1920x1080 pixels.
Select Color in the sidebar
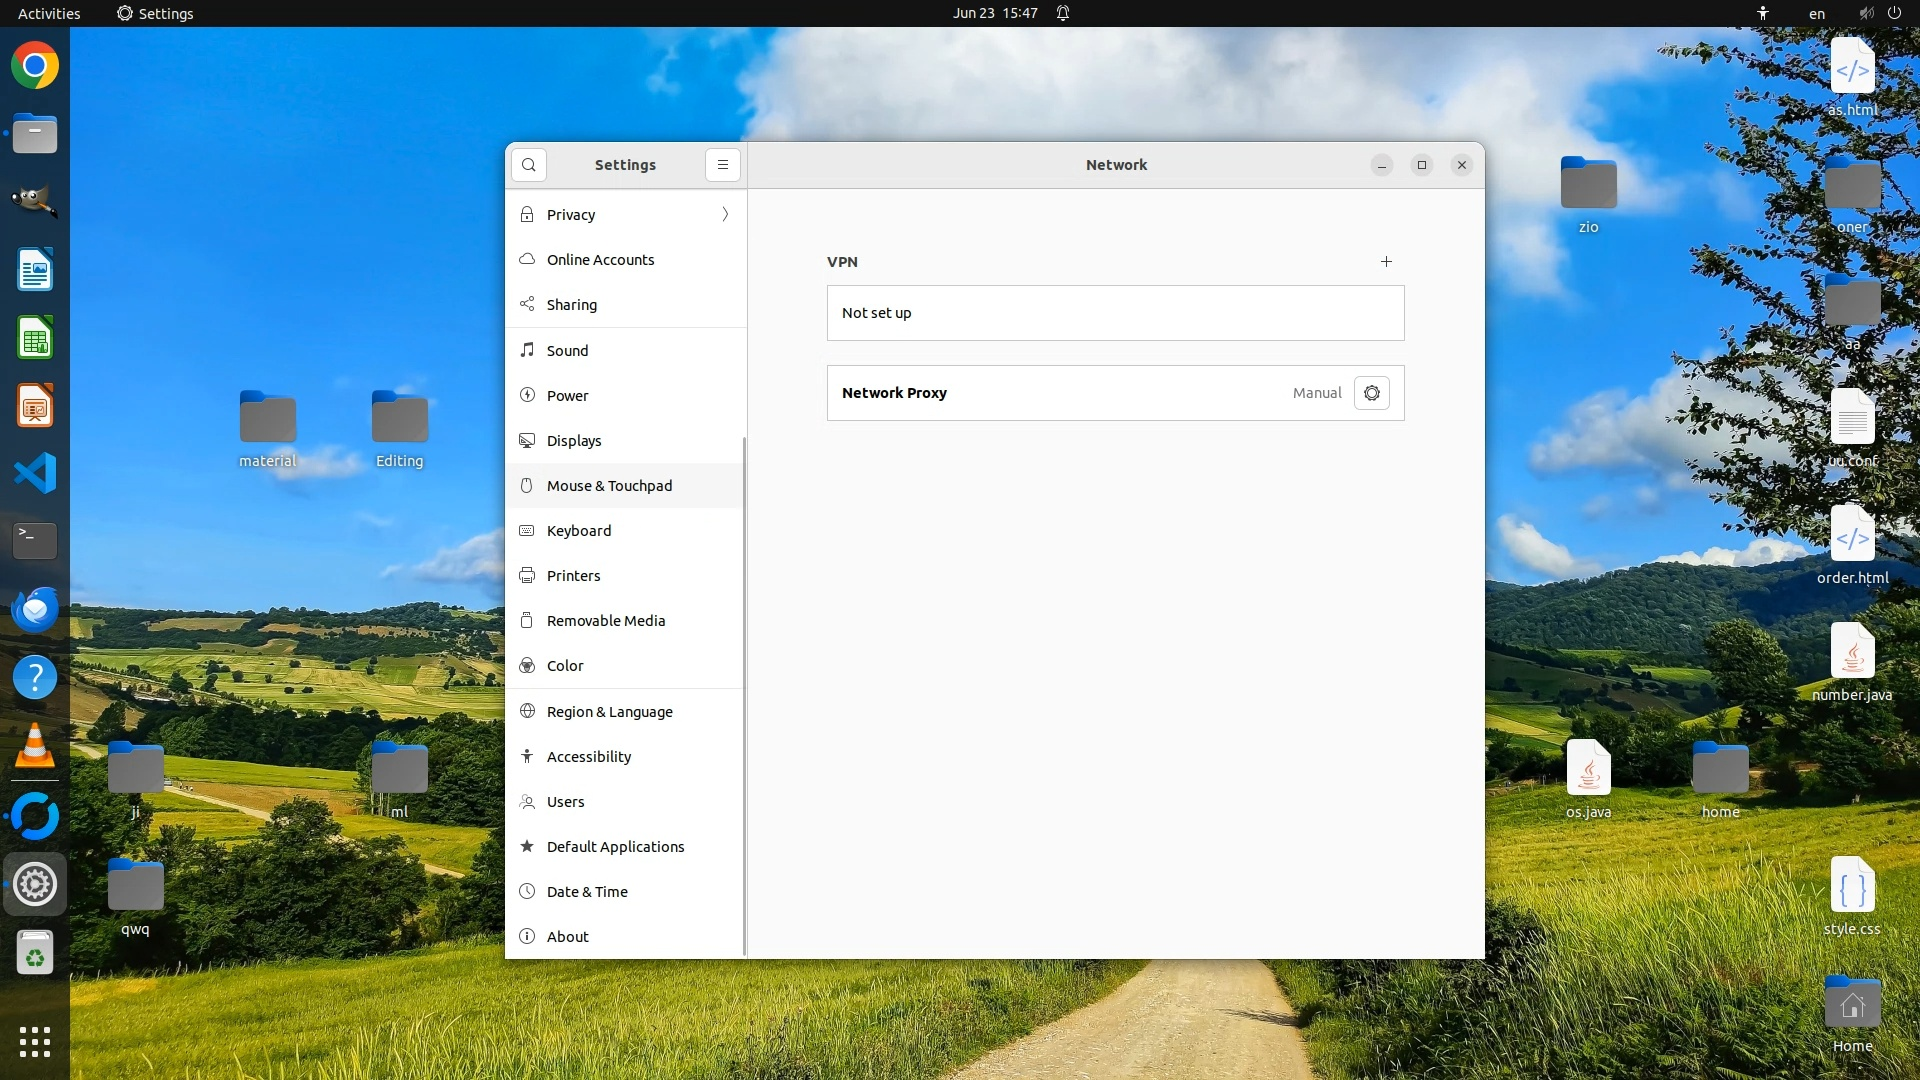coord(565,666)
